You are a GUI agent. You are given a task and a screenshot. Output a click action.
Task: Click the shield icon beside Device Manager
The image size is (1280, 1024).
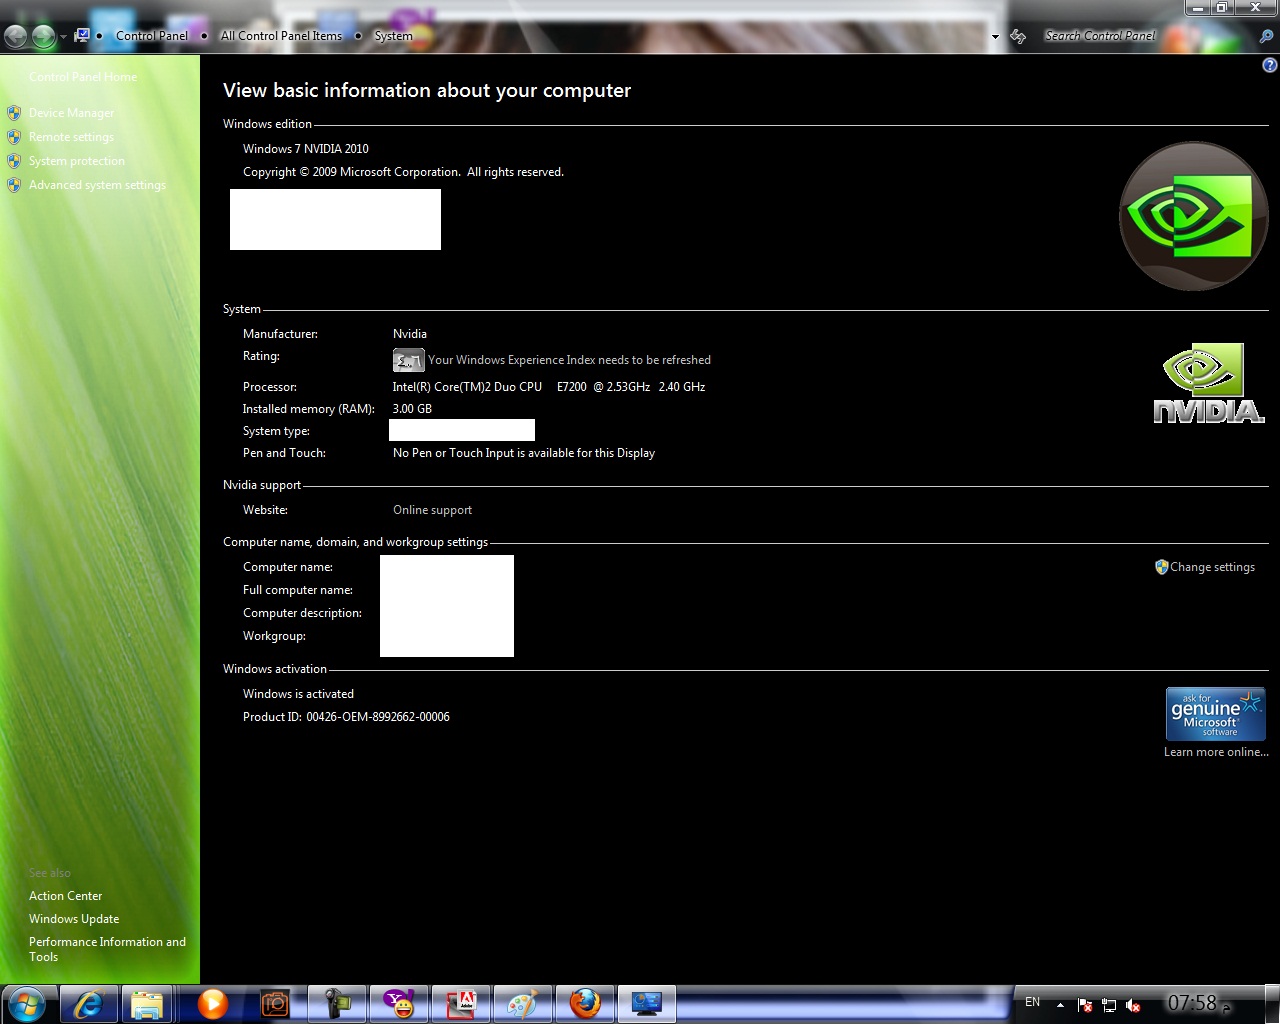pos(14,113)
